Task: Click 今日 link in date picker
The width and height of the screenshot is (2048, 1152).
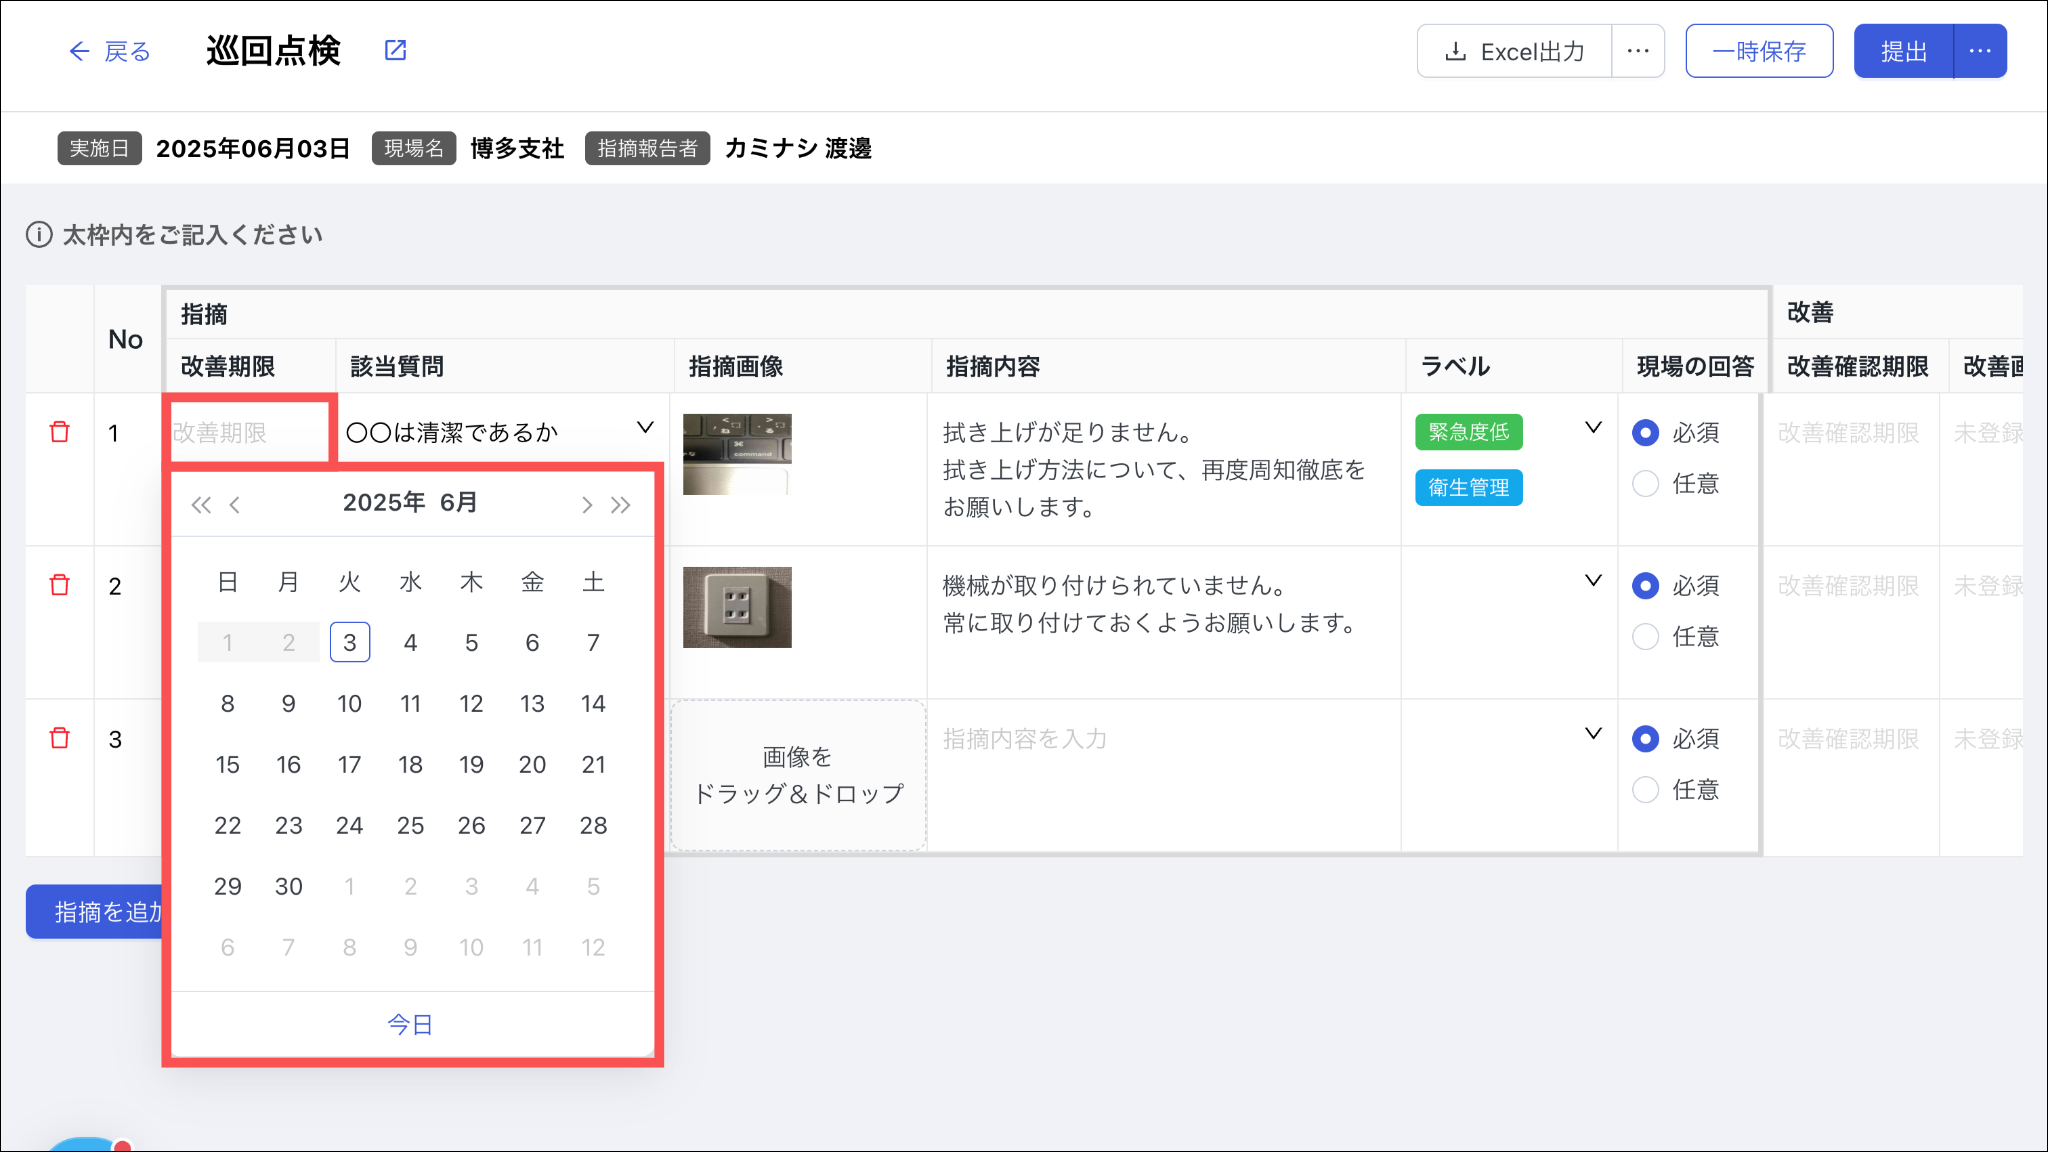Action: (x=410, y=1024)
